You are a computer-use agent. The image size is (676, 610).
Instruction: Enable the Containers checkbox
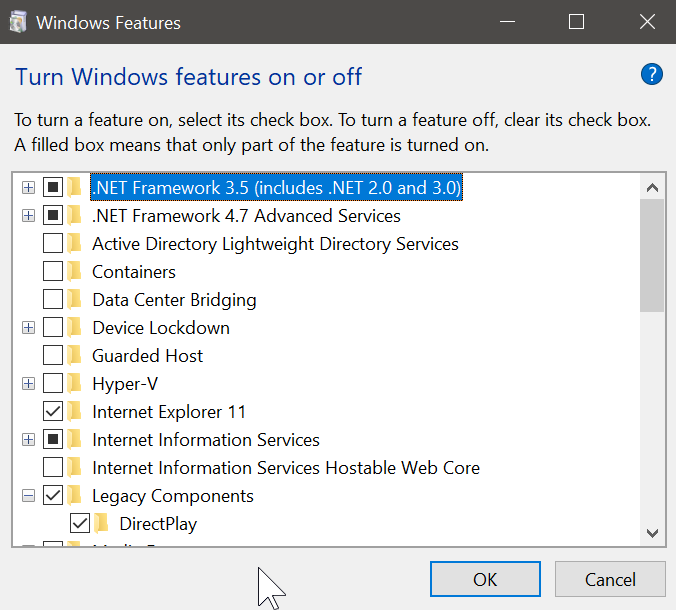pyautogui.click(x=53, y=271)
